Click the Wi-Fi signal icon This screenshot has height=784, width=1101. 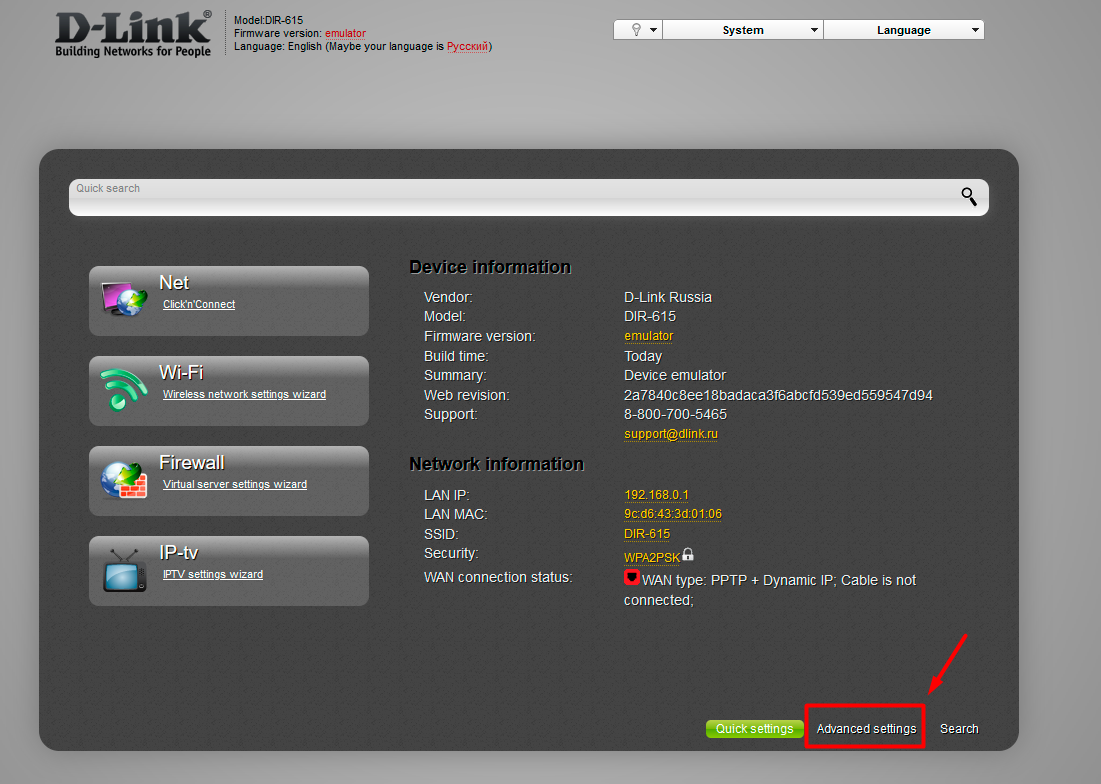point(122,390)
